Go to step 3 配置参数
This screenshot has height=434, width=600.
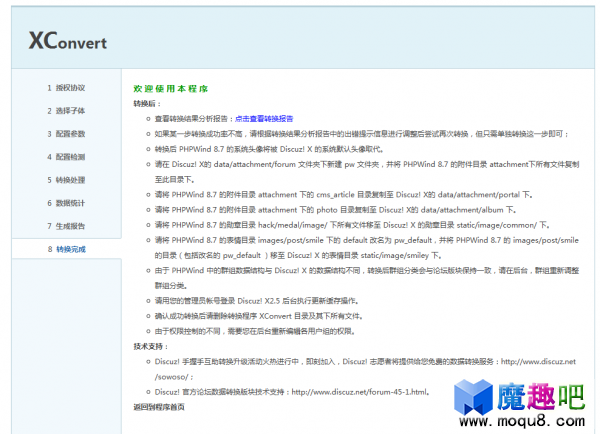point(66,134)
